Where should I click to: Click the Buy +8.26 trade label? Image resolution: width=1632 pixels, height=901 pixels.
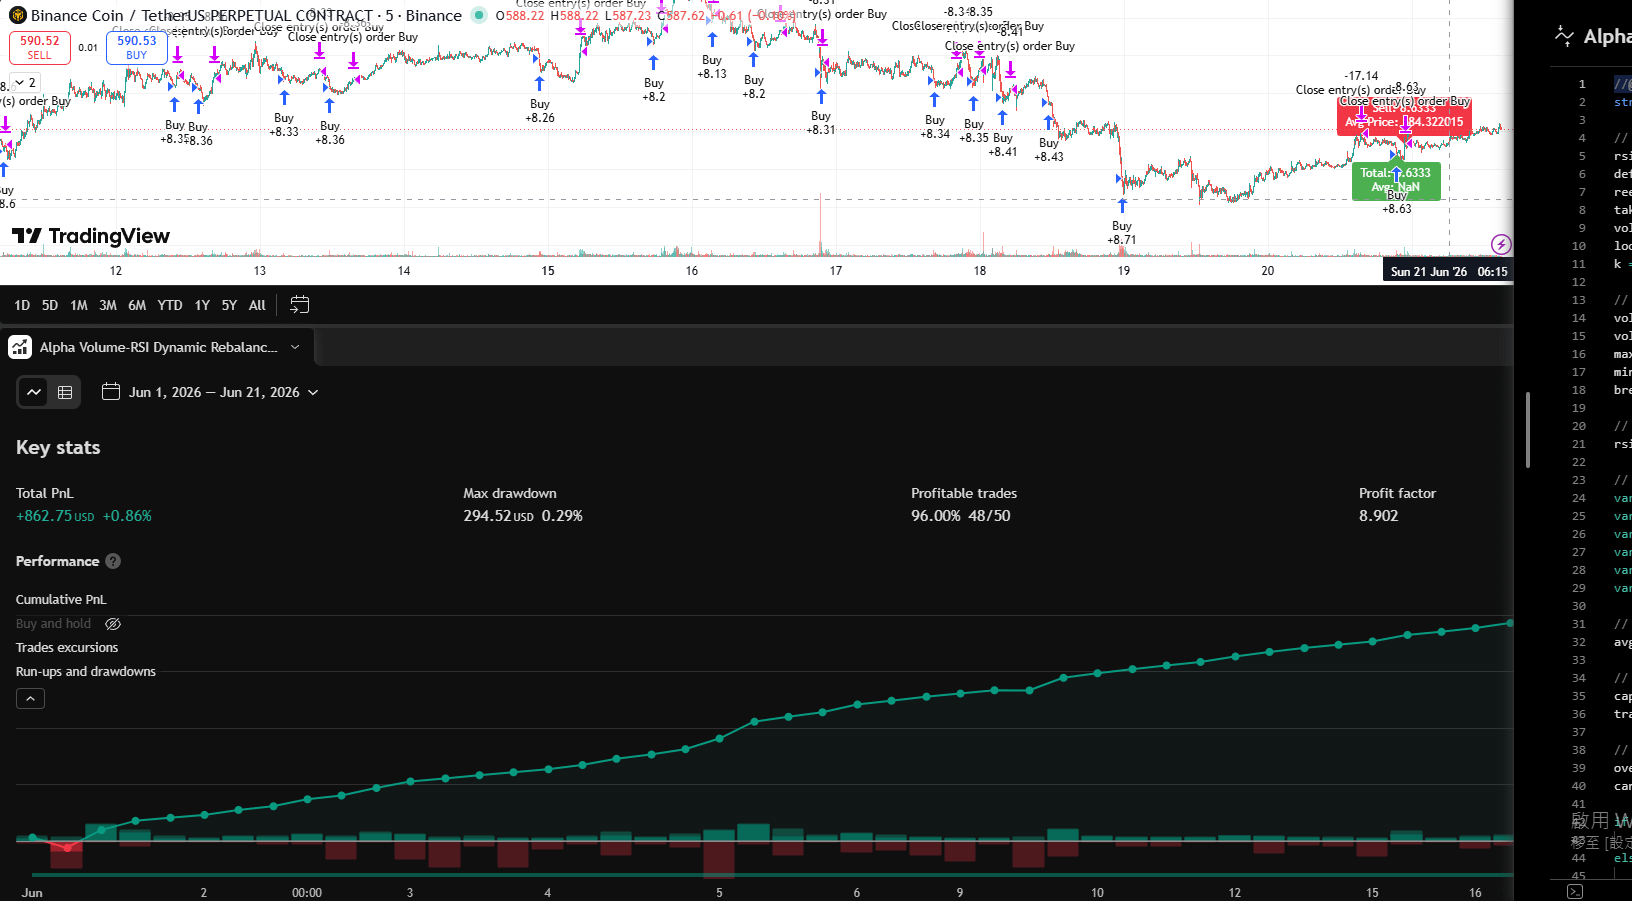(x=540, y=111)
